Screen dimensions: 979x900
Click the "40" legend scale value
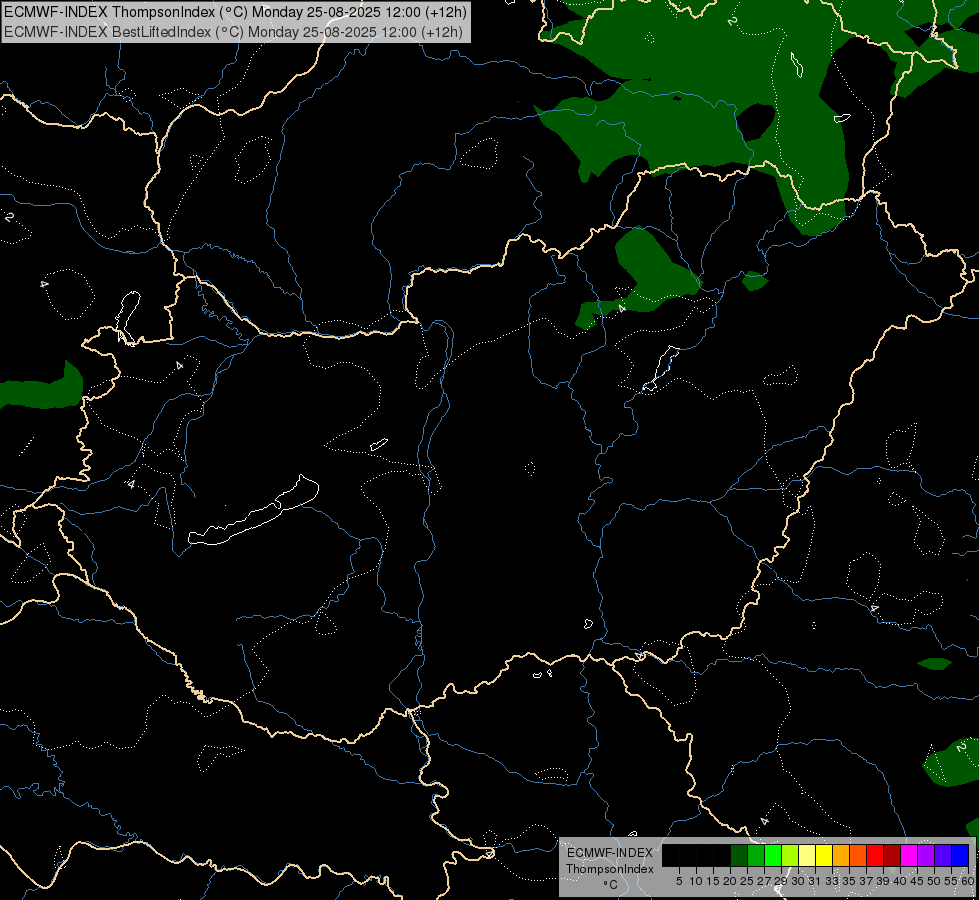pyautogui.click(x=900, y=881)
